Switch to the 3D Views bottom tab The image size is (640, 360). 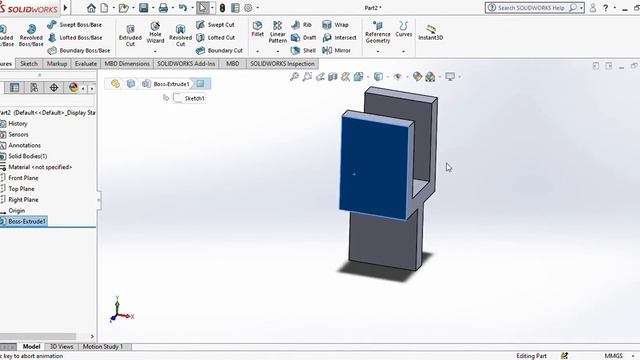[61, 347]
